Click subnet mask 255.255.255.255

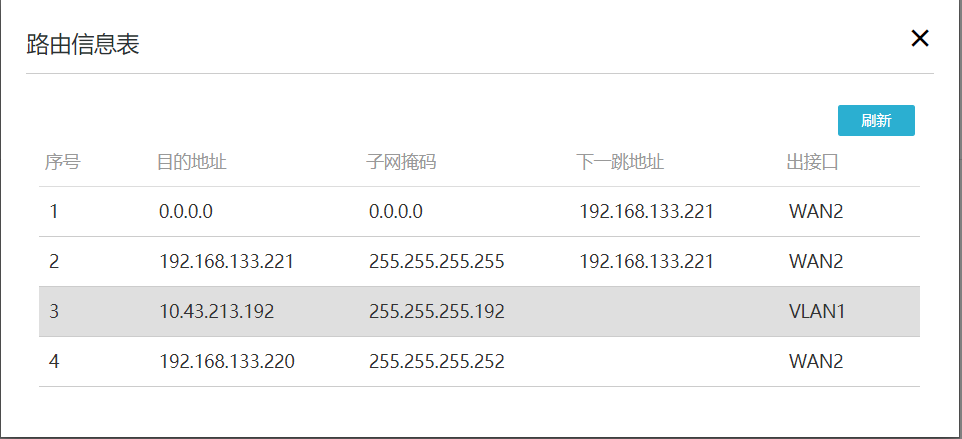(x=436, y=262)
